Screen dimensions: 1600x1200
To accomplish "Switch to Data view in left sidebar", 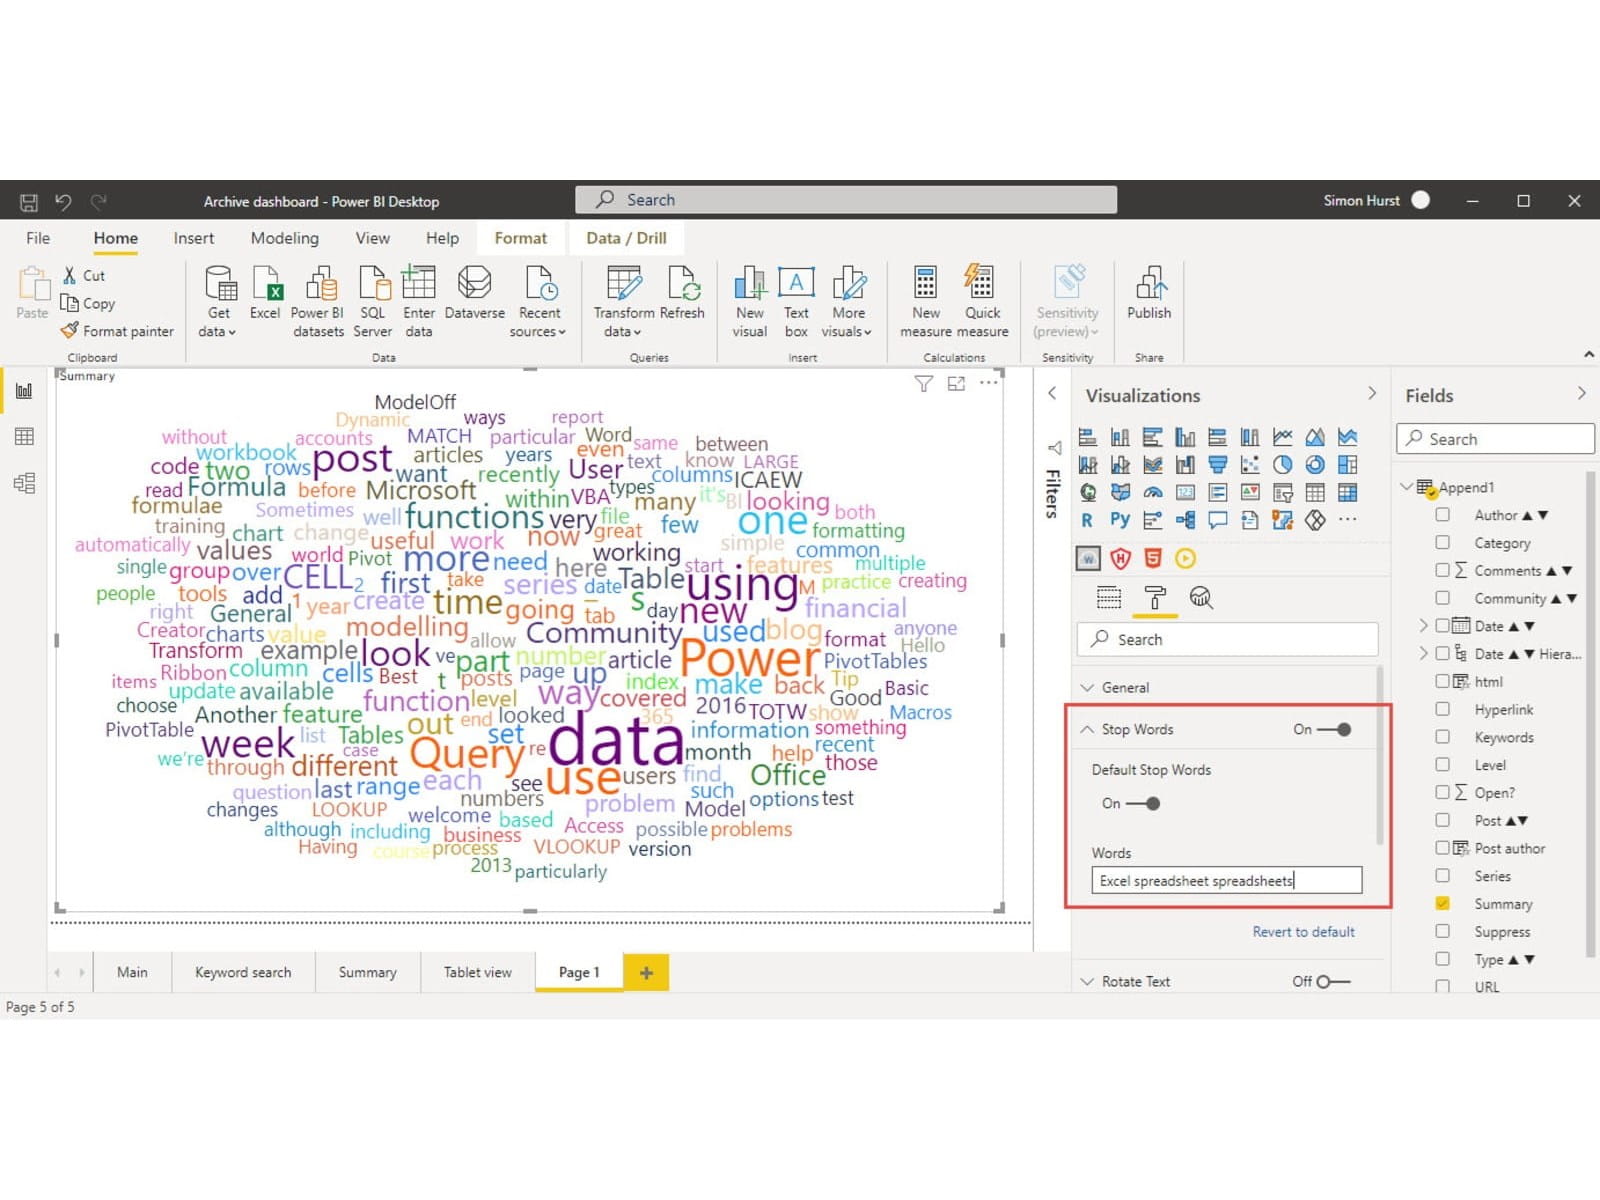I will pos(24,437).
